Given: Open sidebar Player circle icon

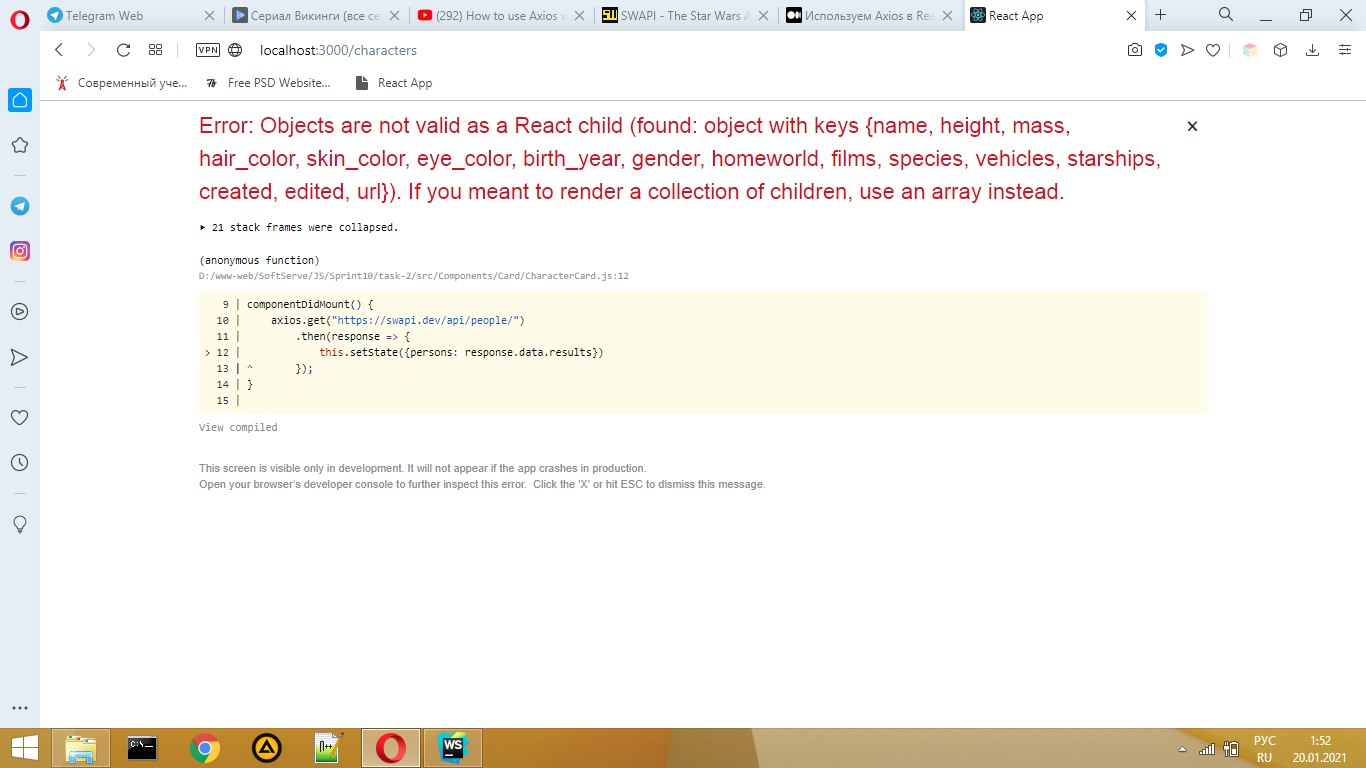Looking at the screenshot, I should pyautogui.click(x=19, y=311).
